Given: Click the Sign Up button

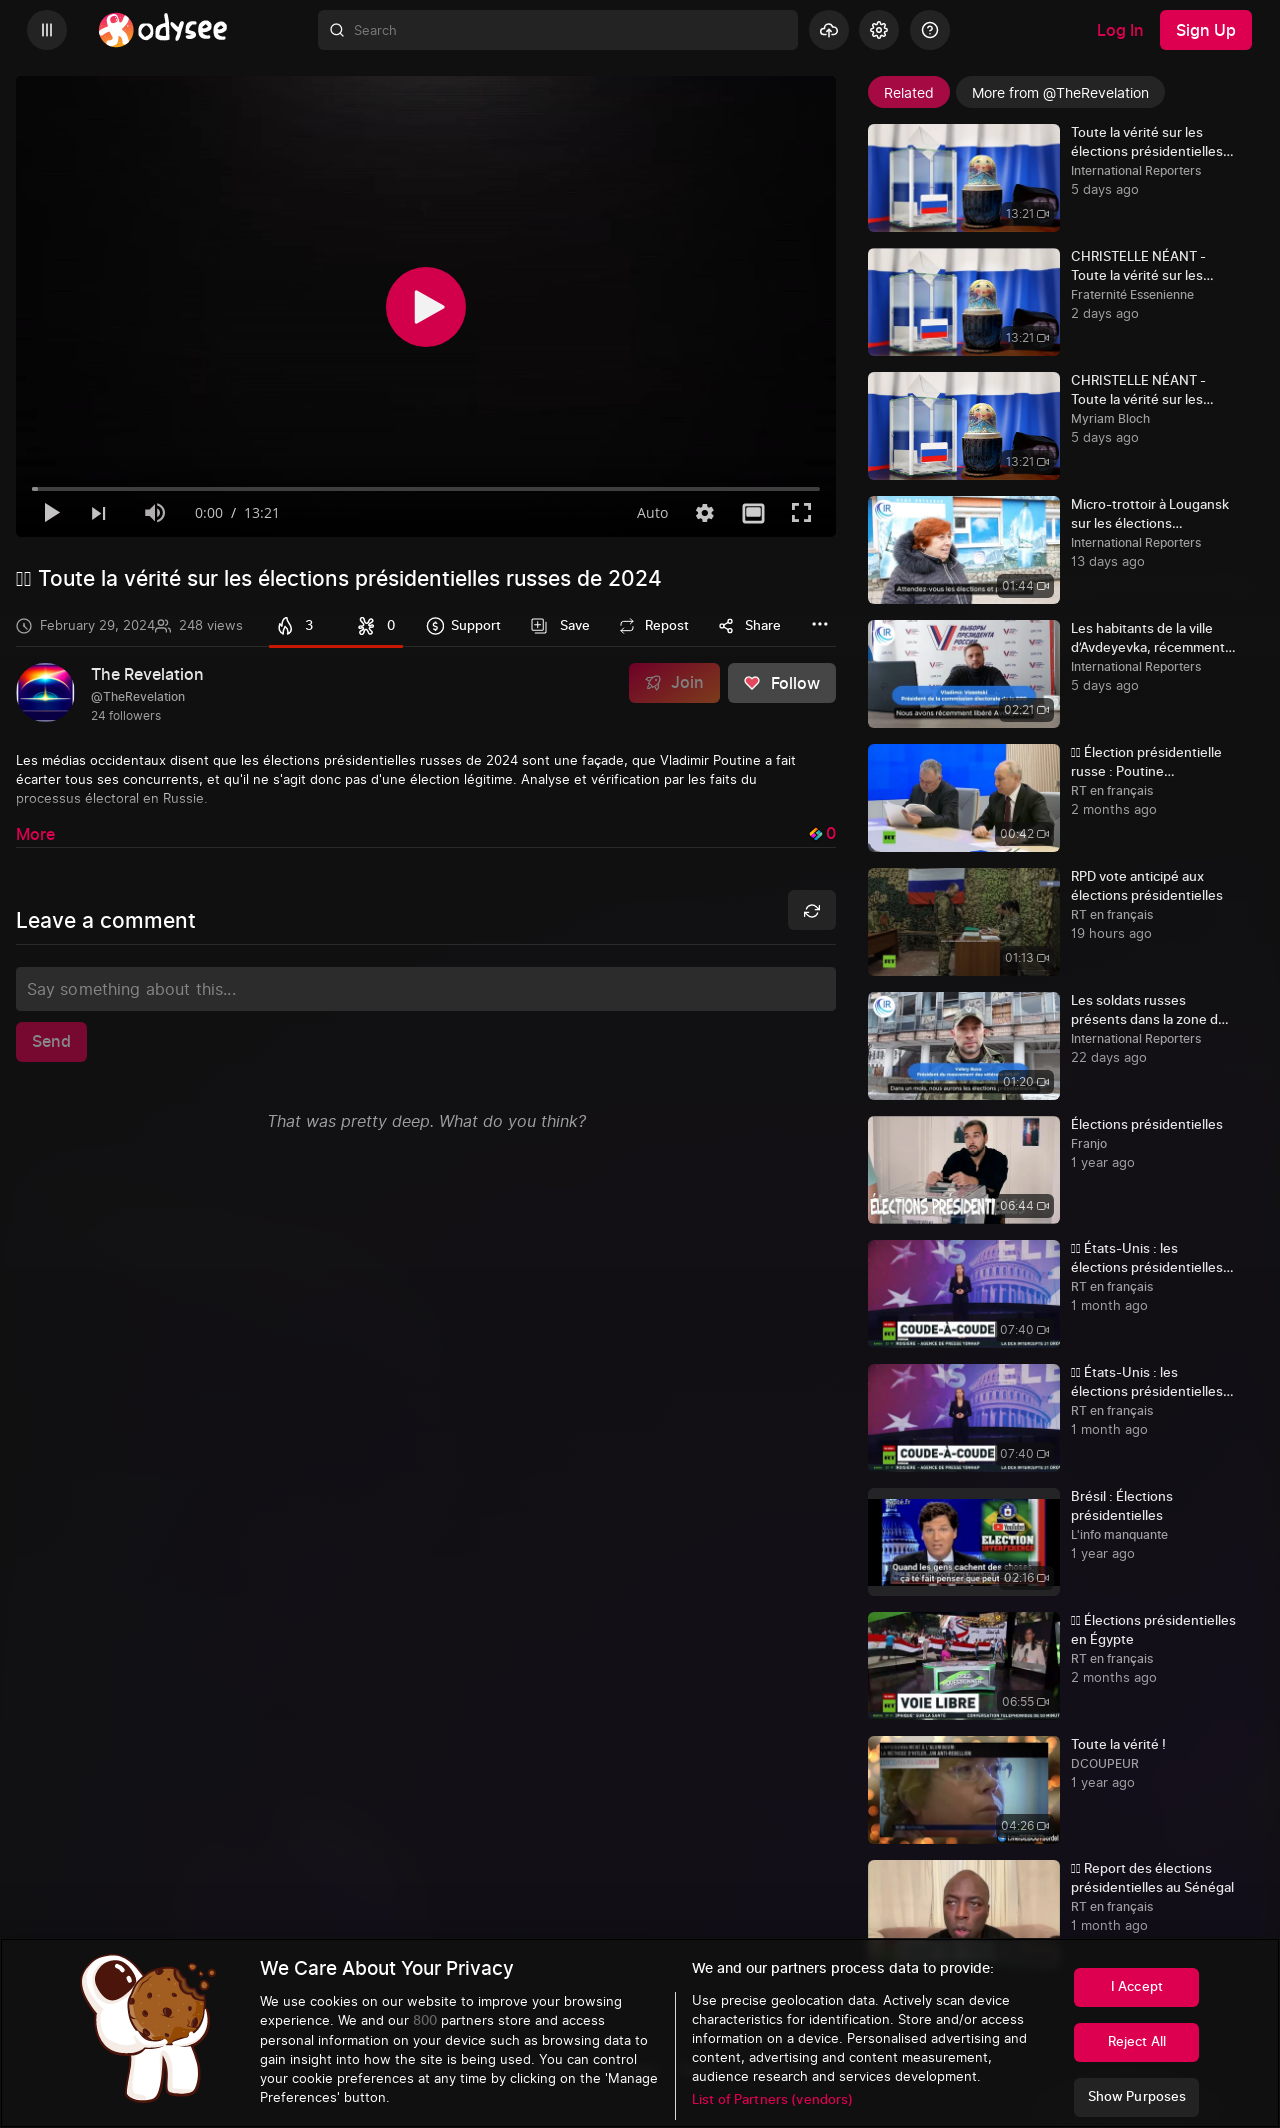Looking at the screenshot, I should 1206,30.
